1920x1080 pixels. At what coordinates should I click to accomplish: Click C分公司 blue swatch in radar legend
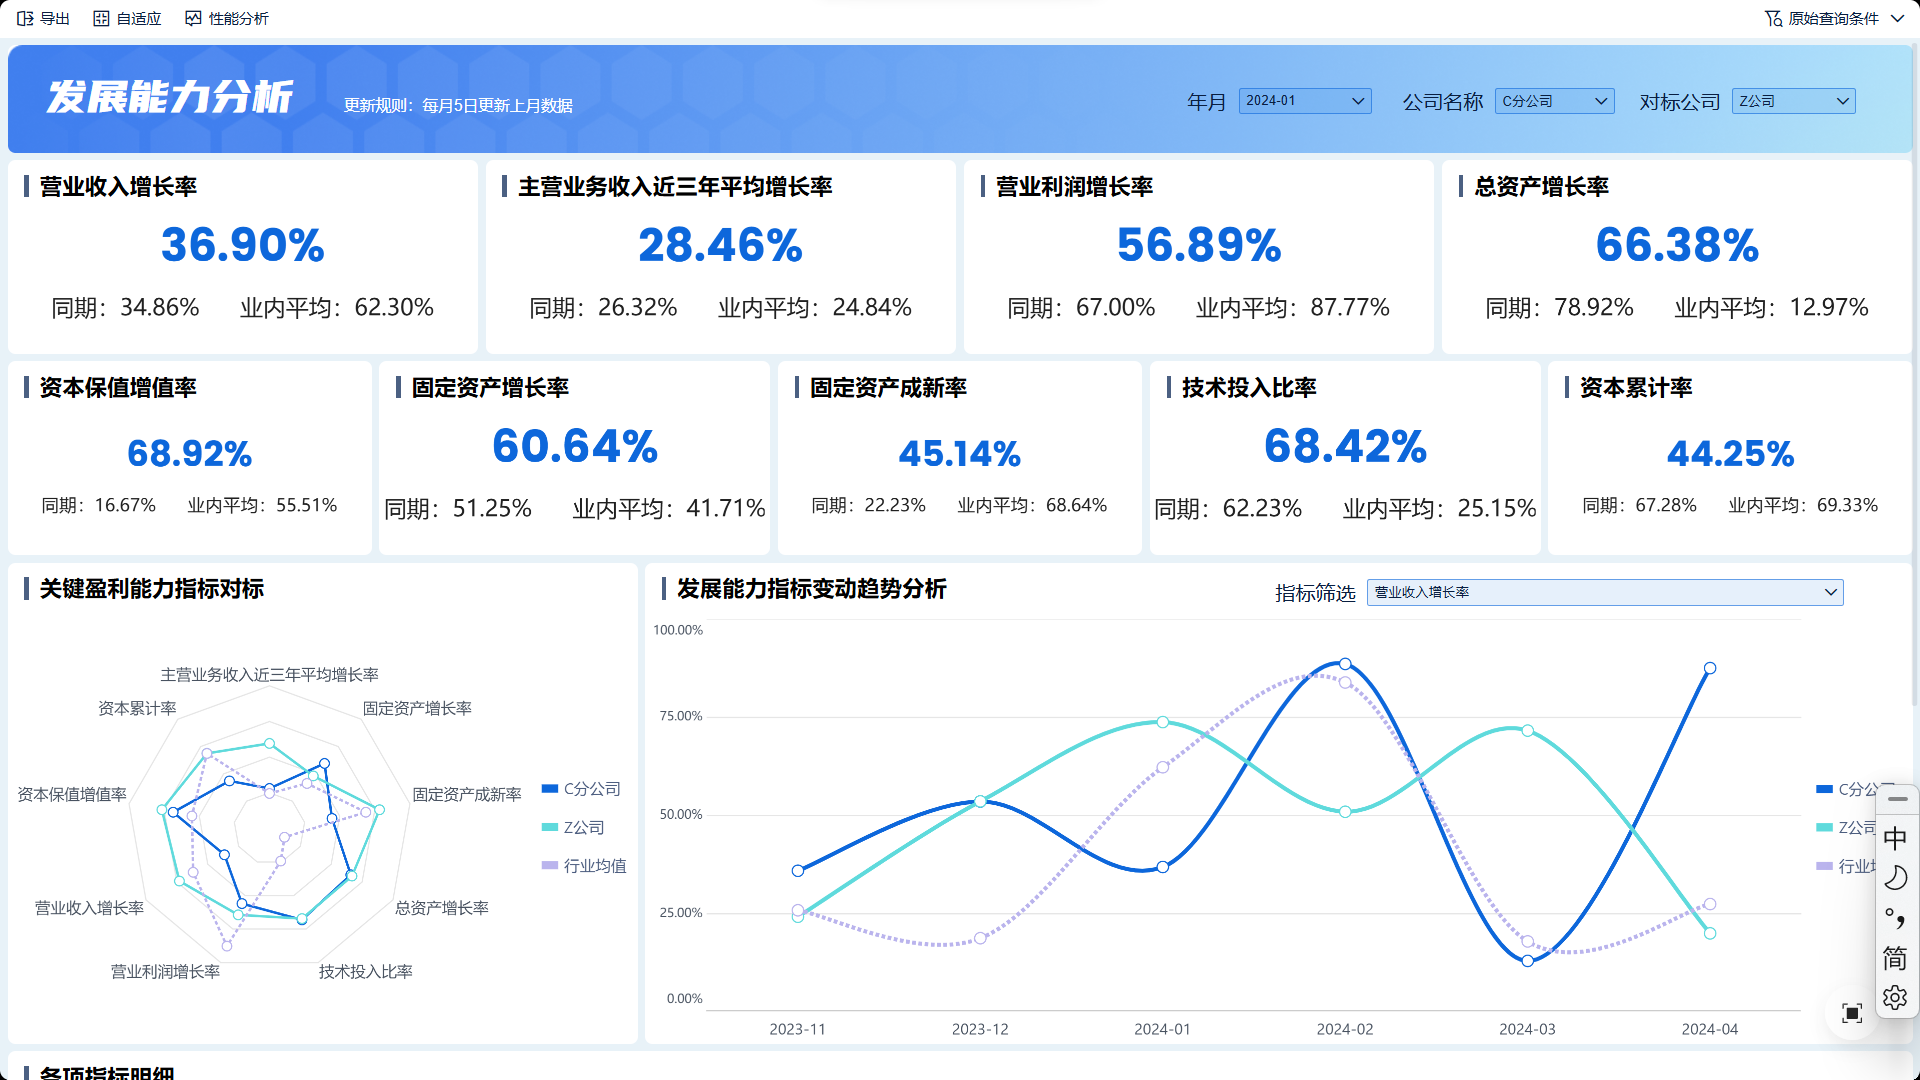pos(549,789)
